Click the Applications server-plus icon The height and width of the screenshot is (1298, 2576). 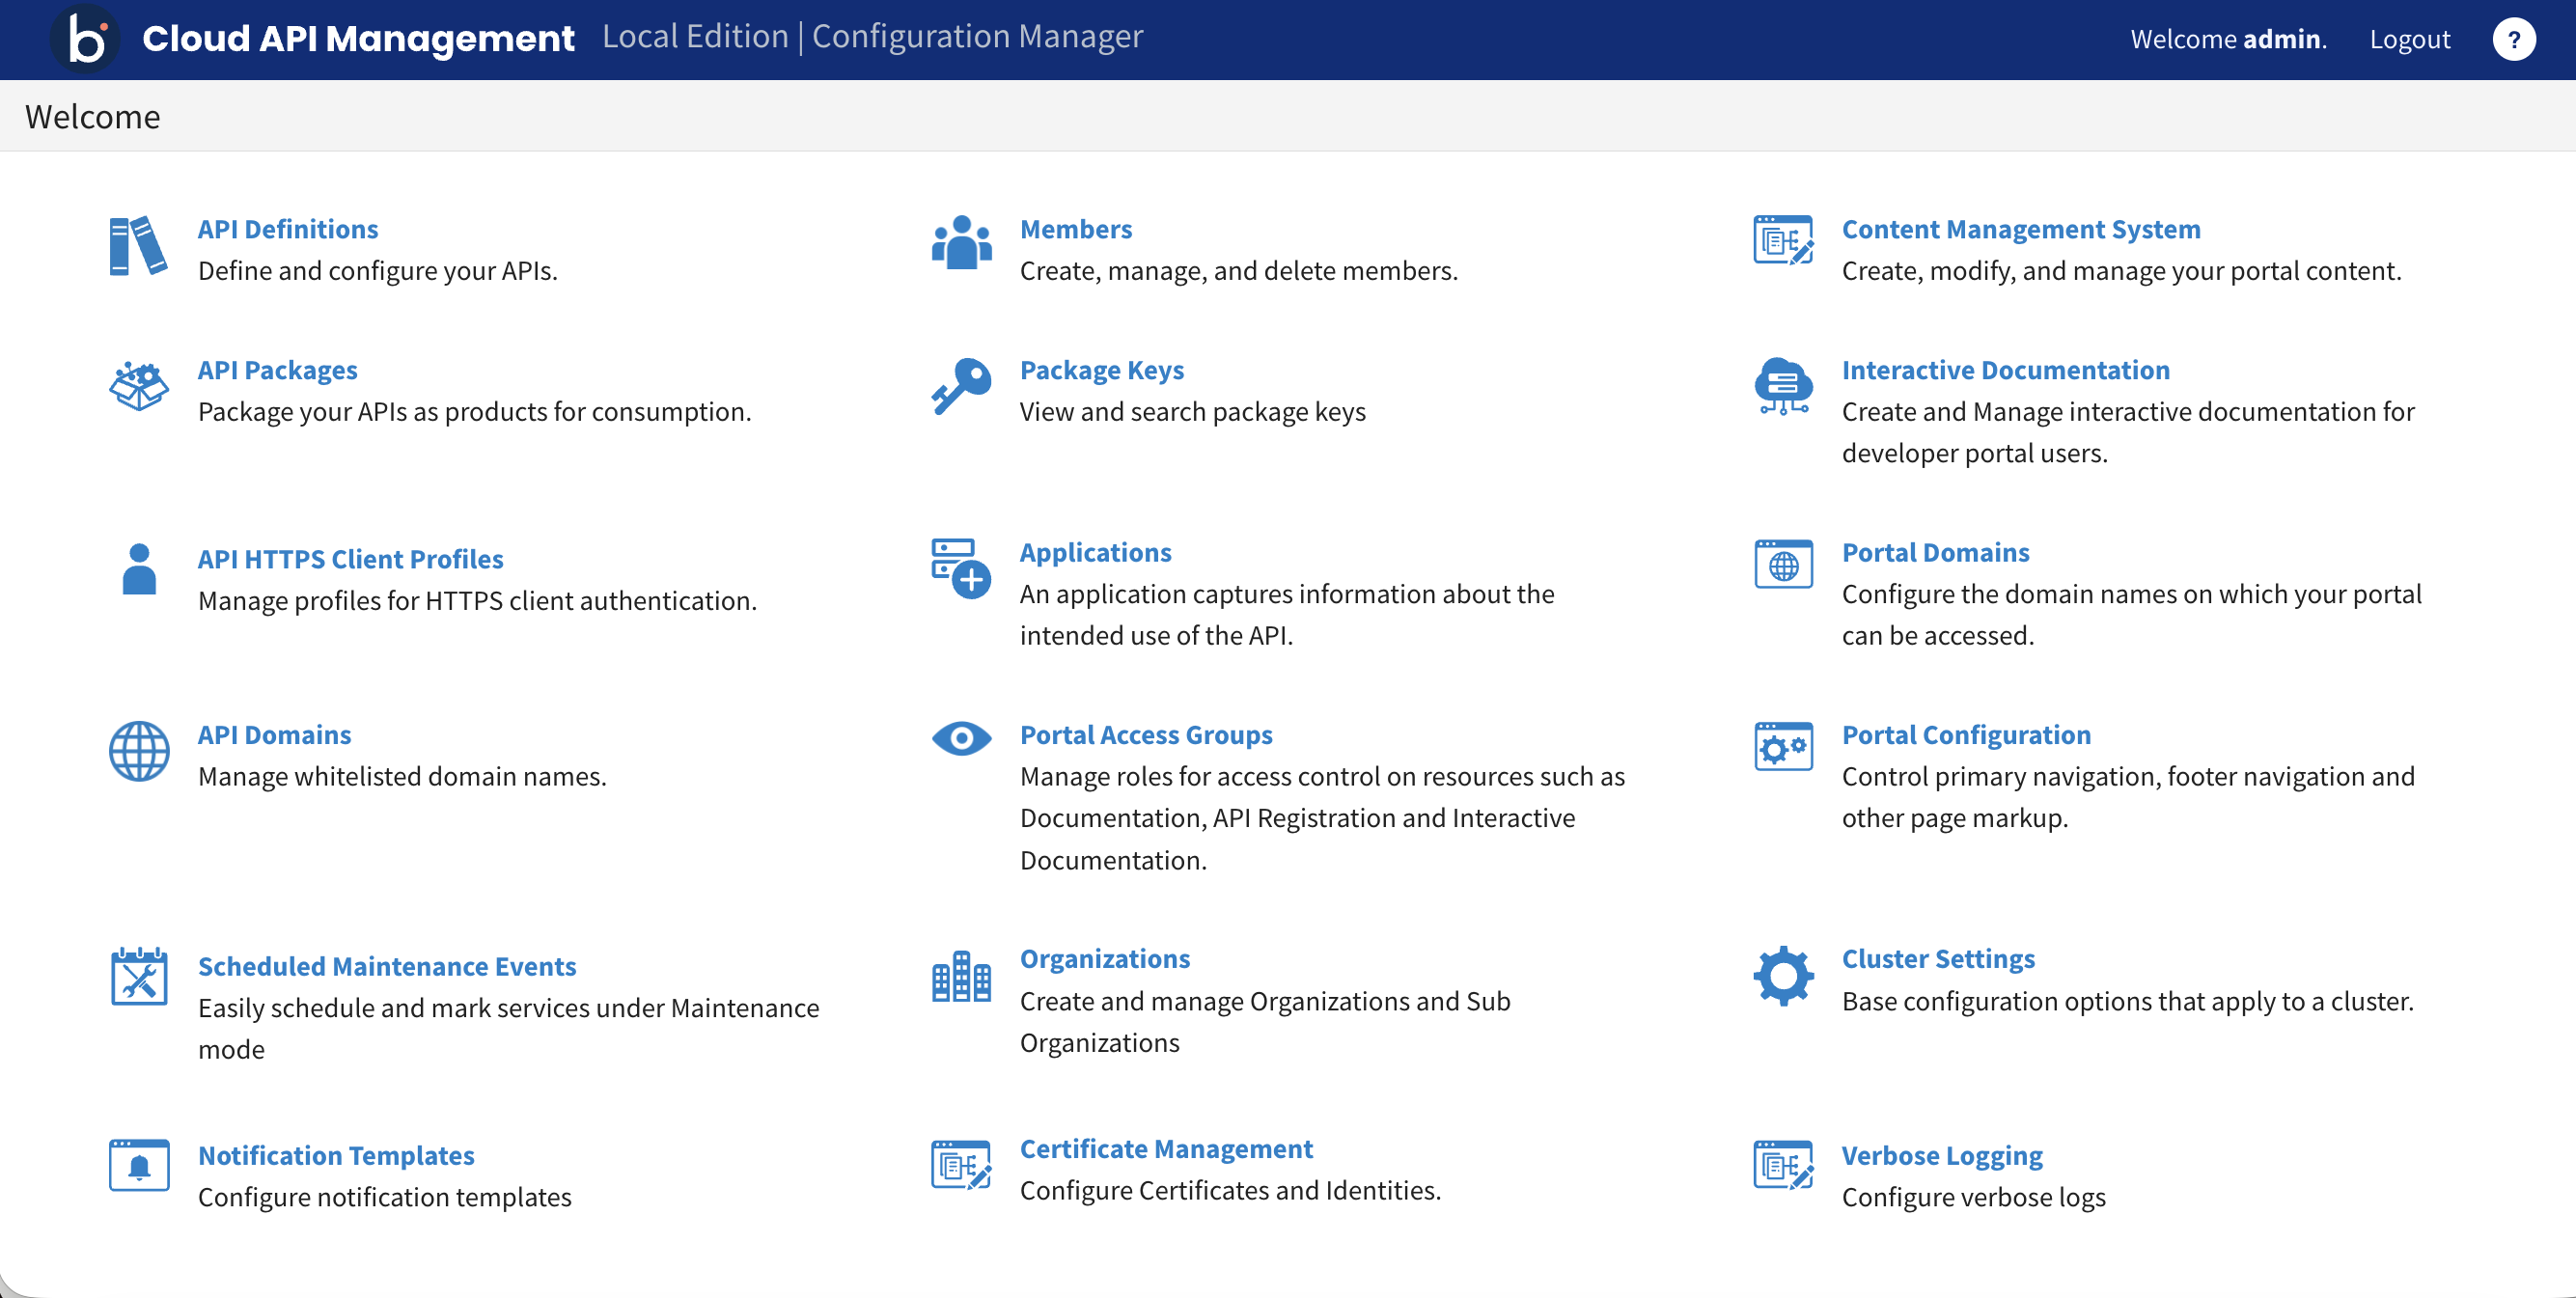click(x=961, y=568)
